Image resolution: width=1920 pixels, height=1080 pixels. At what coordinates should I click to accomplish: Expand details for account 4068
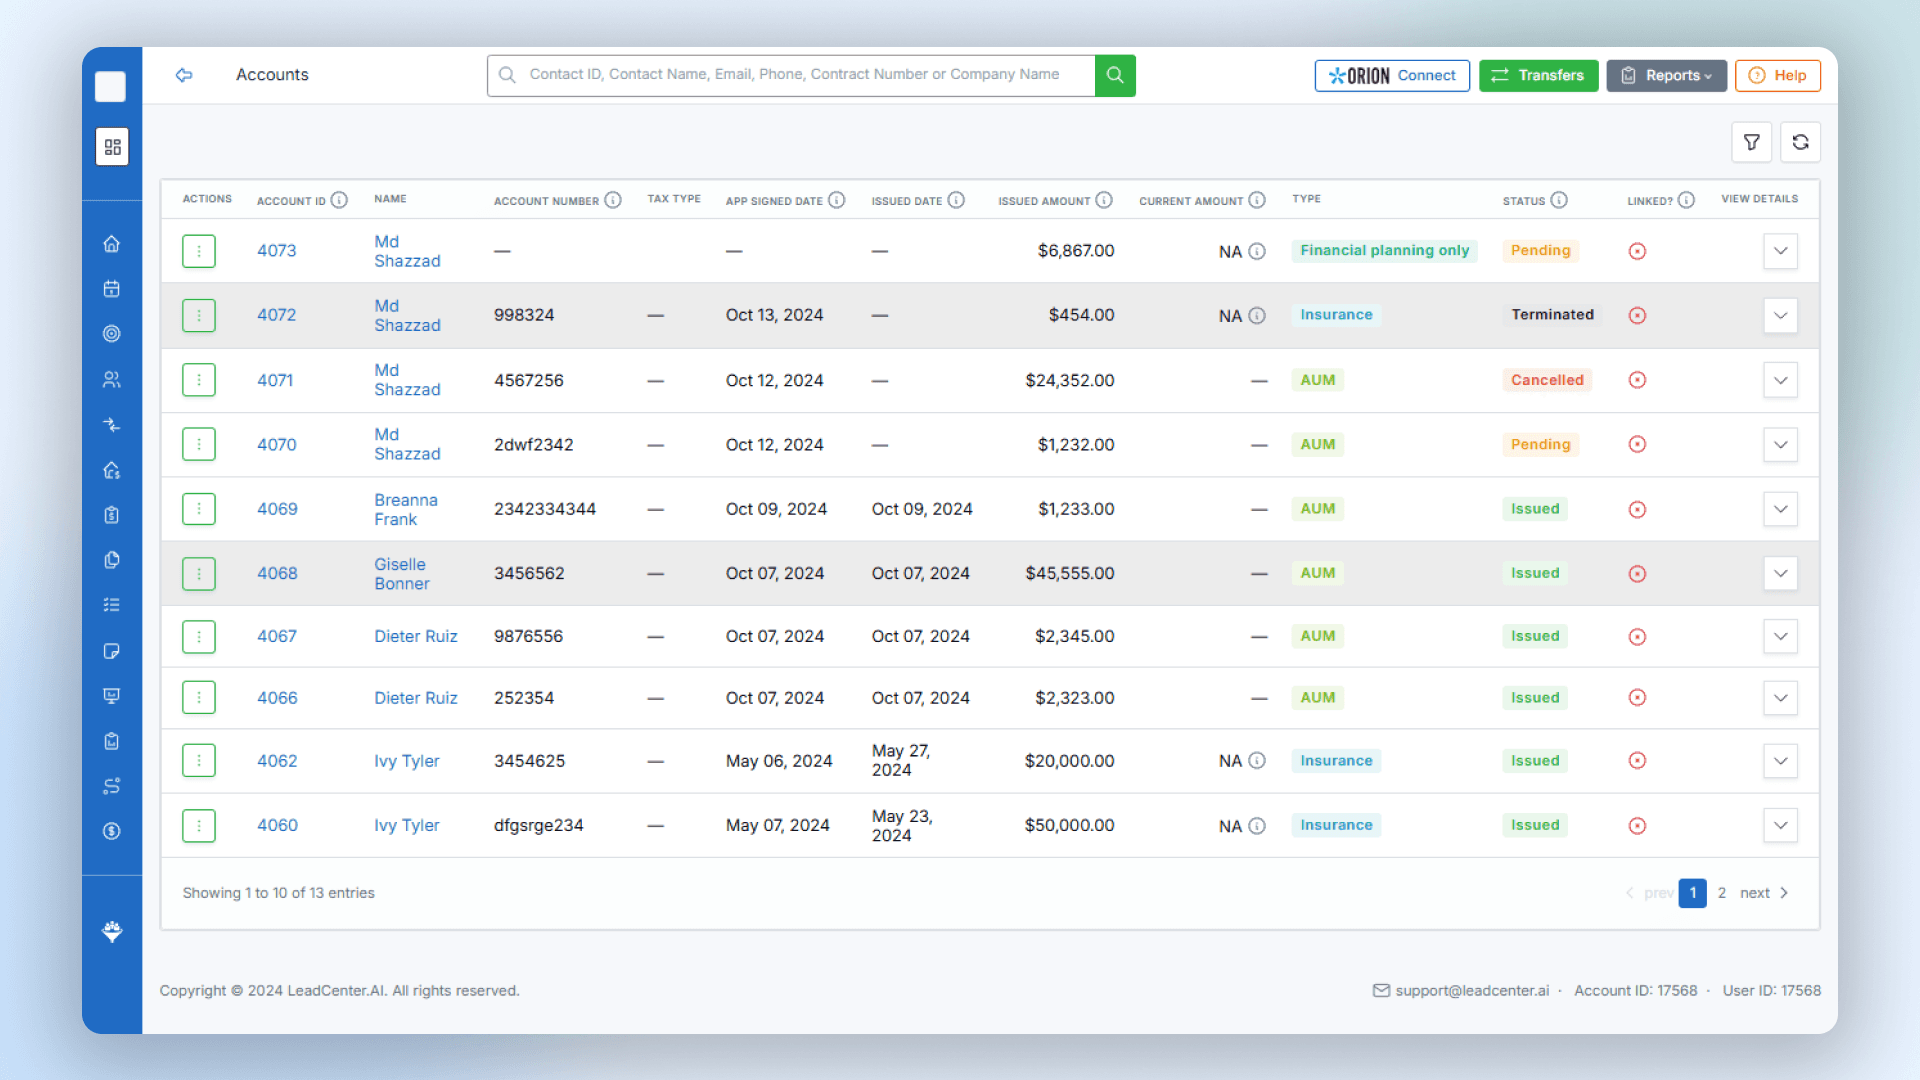[x=1781, y=574]
